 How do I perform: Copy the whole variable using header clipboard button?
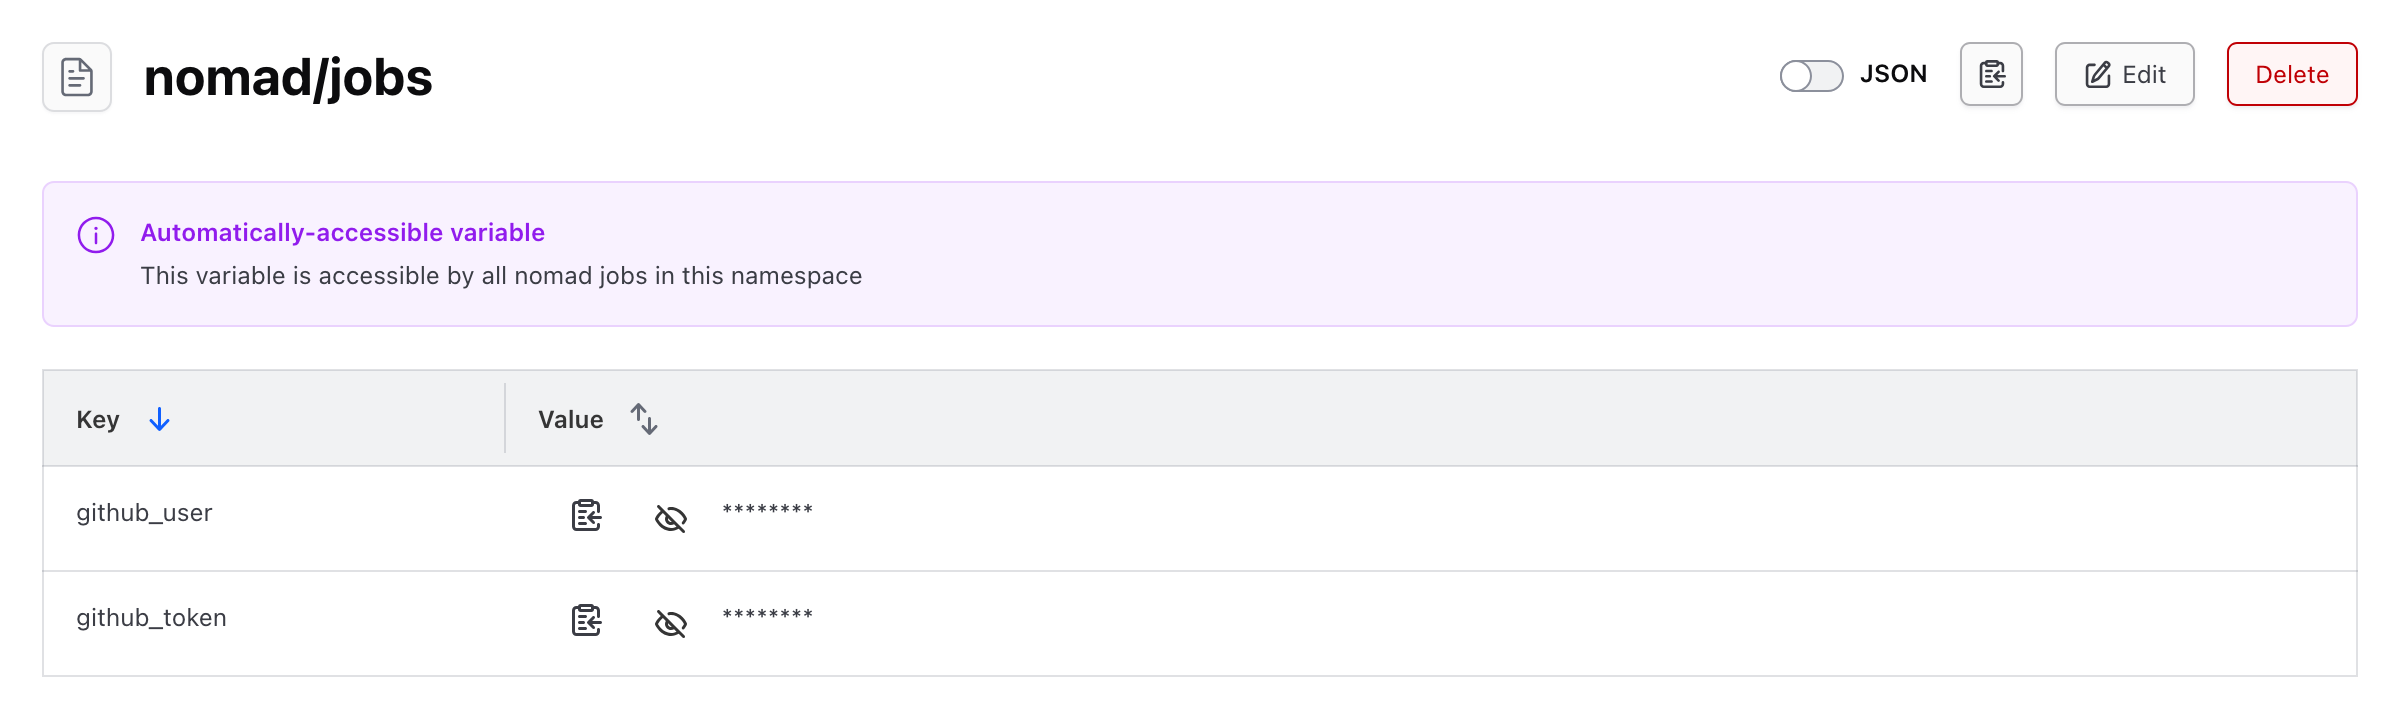click(x=1991, y=74)
